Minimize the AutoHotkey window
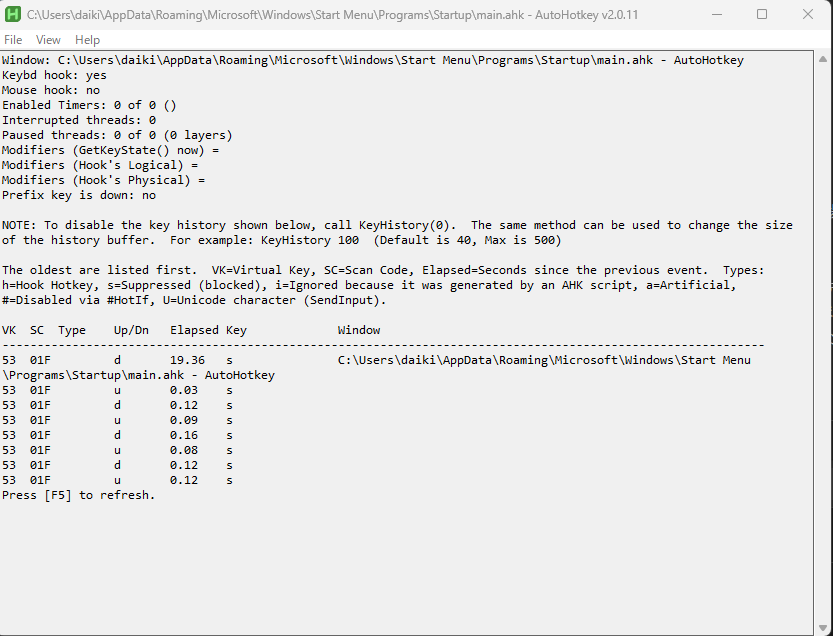This screenshot has width=833, height=636. pyautogui.click(x=716, y=15)
